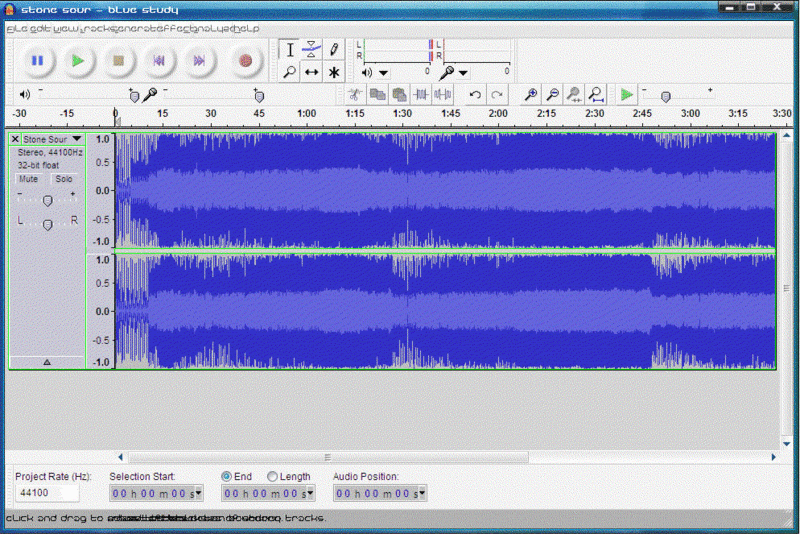Click the Pause button in the transport controls
The image size is (800, 534).
pos(37,61)
